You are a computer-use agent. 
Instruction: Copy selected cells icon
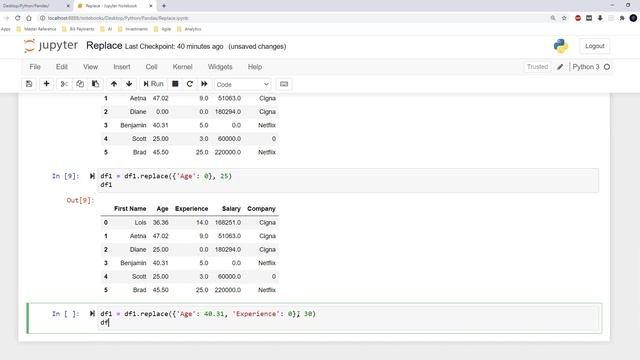pyautogui.click(x=80, y=84)
